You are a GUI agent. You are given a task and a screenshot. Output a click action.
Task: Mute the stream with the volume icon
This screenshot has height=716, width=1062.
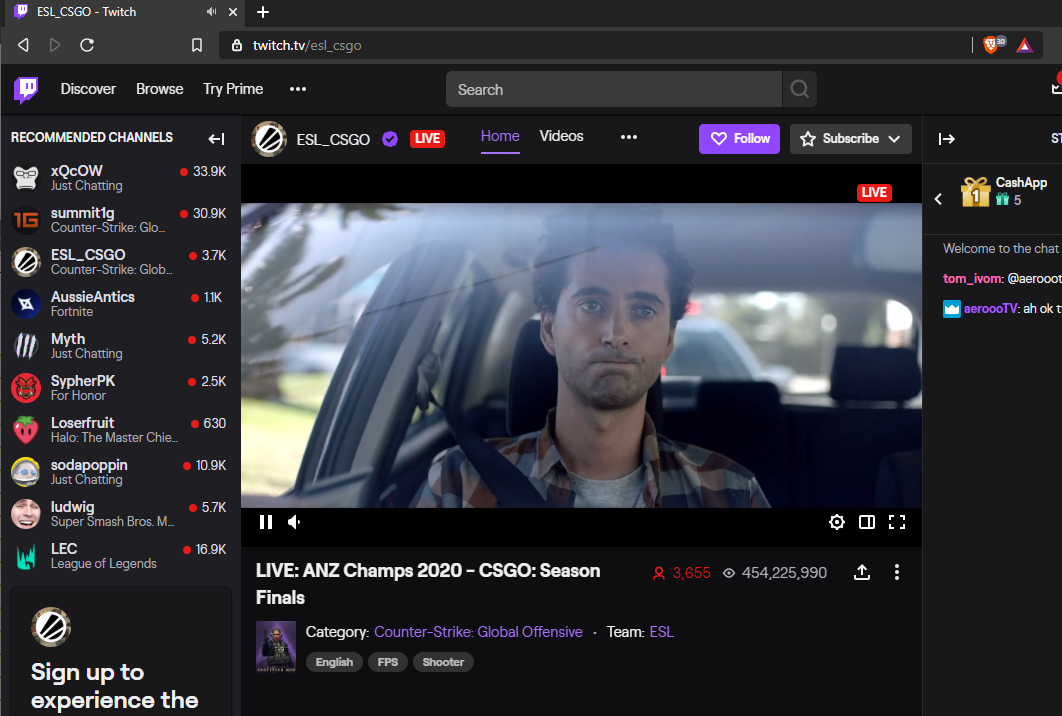295,522
